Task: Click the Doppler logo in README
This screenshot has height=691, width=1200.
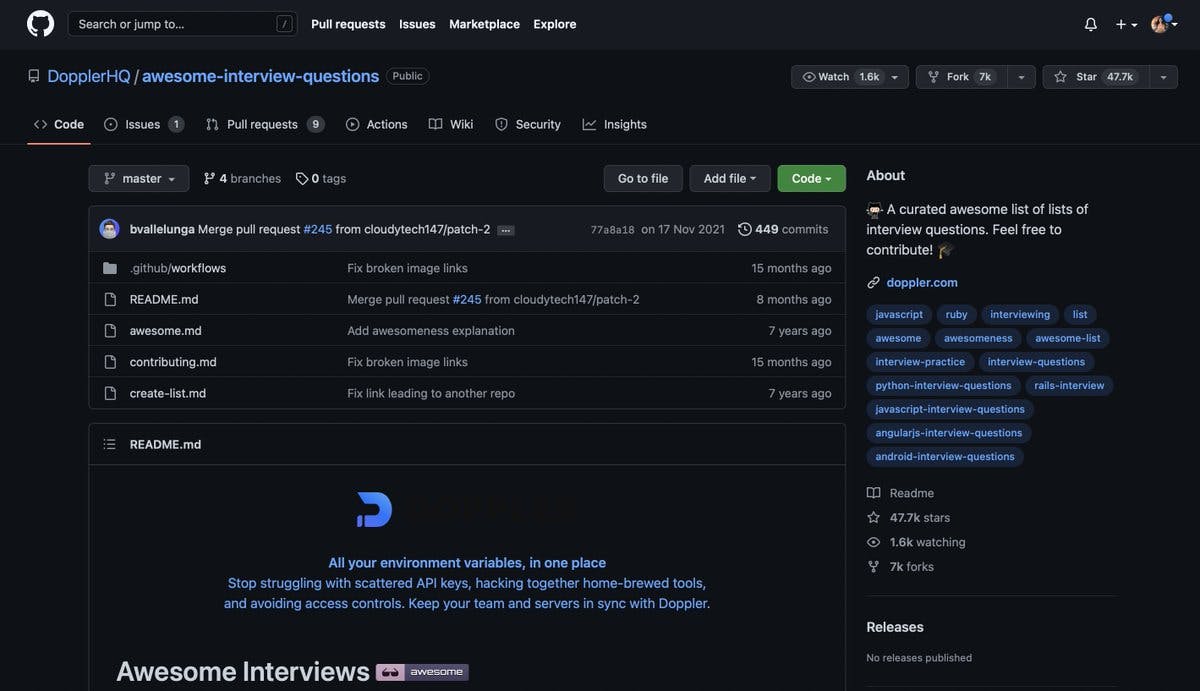Action: (x=375, y=509)
